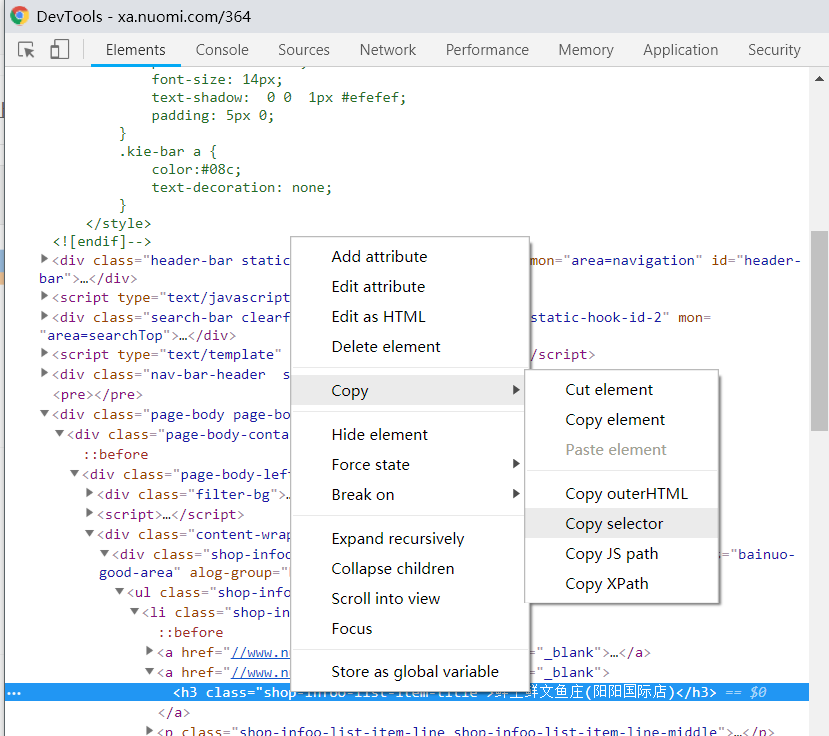Viewport: 829px width, 736px height.
Task: Collapse the page-body div node
Action: (44, 413)
